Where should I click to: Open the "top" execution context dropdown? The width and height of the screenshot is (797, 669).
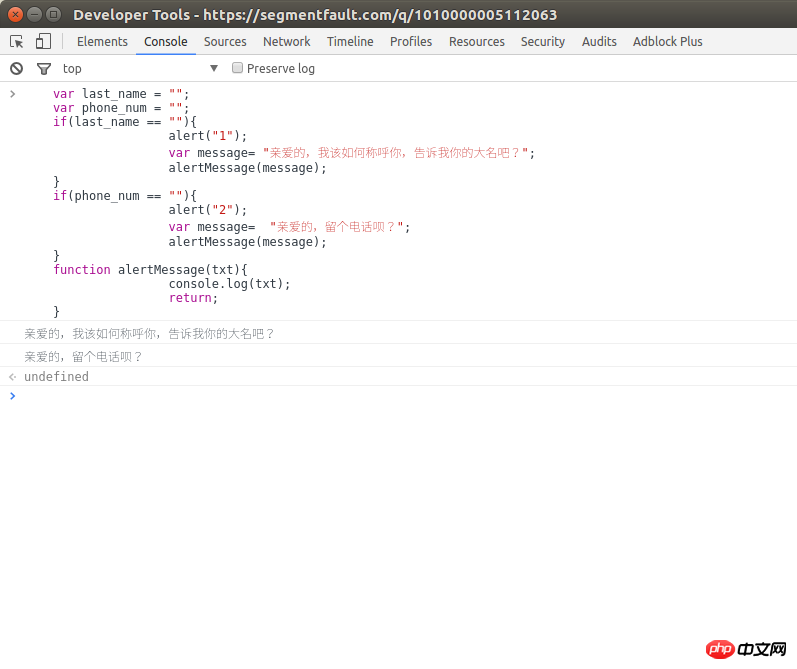140,68
